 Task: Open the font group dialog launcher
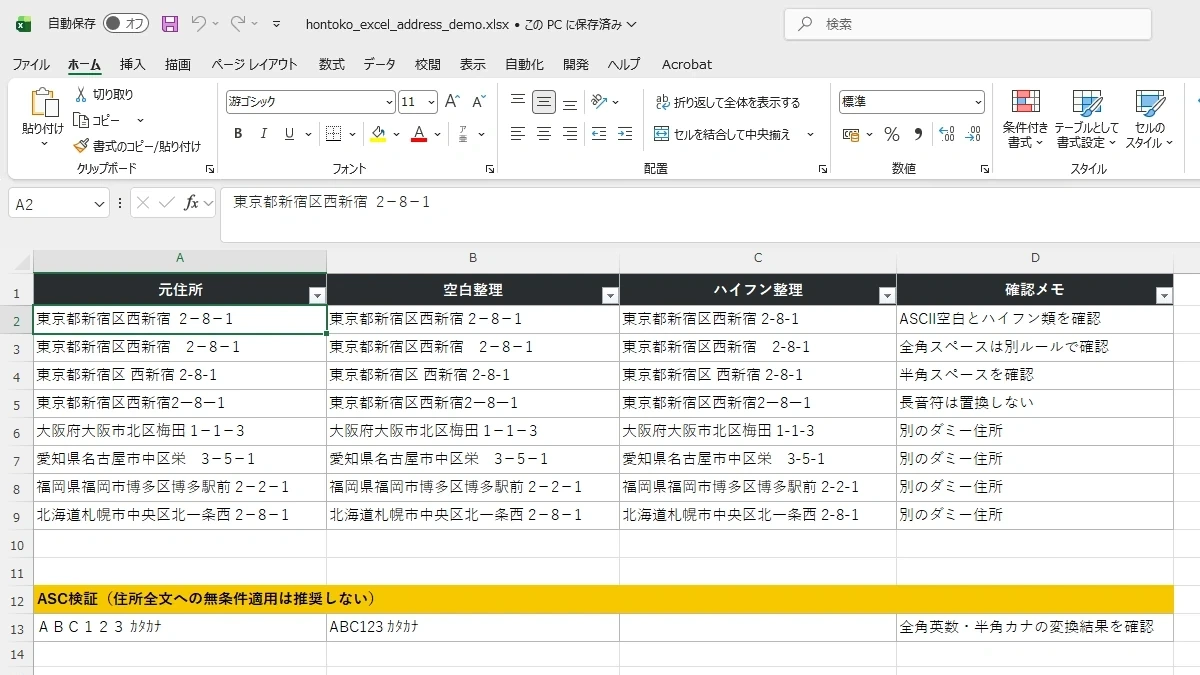pyautogui.click(x=490, y=170)
